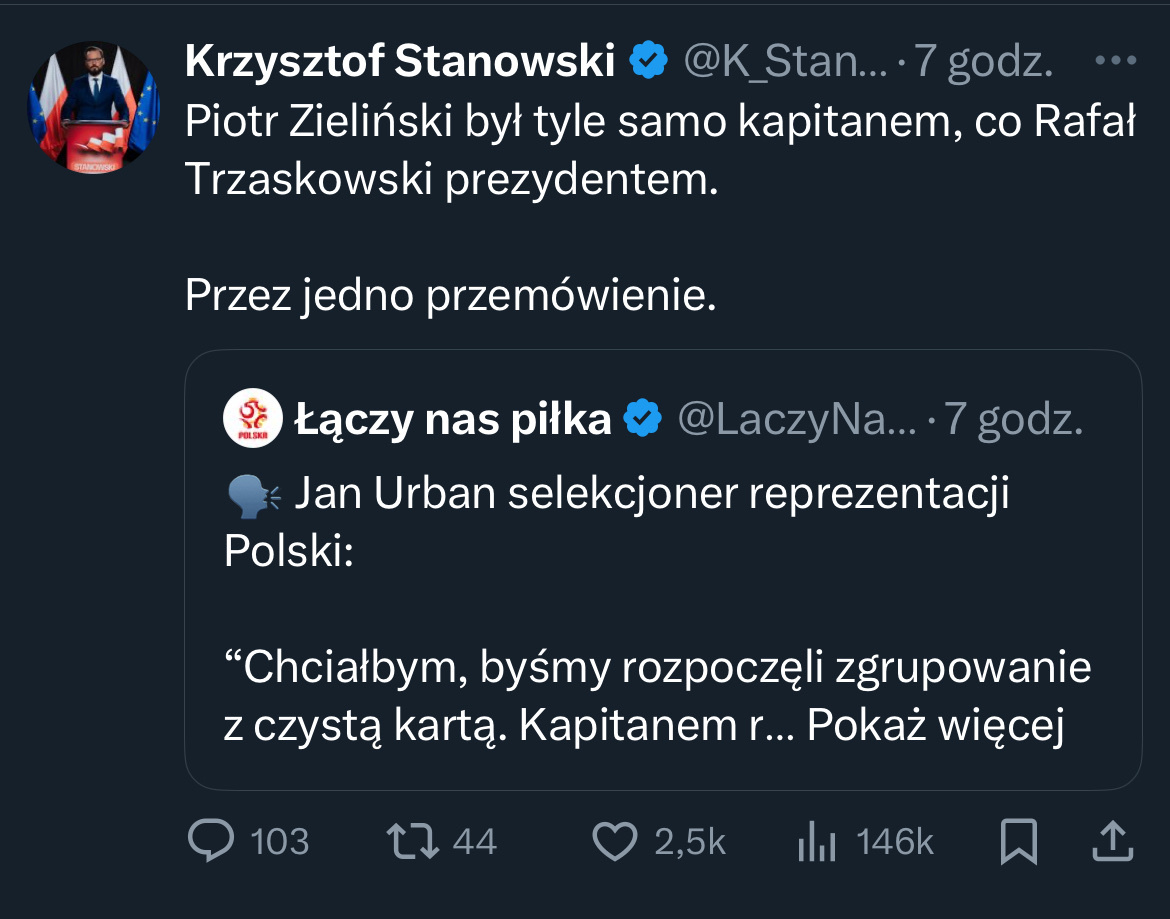Click Łączy nas piłka's verified badge
1170x919 pixels.
[643, 420]
